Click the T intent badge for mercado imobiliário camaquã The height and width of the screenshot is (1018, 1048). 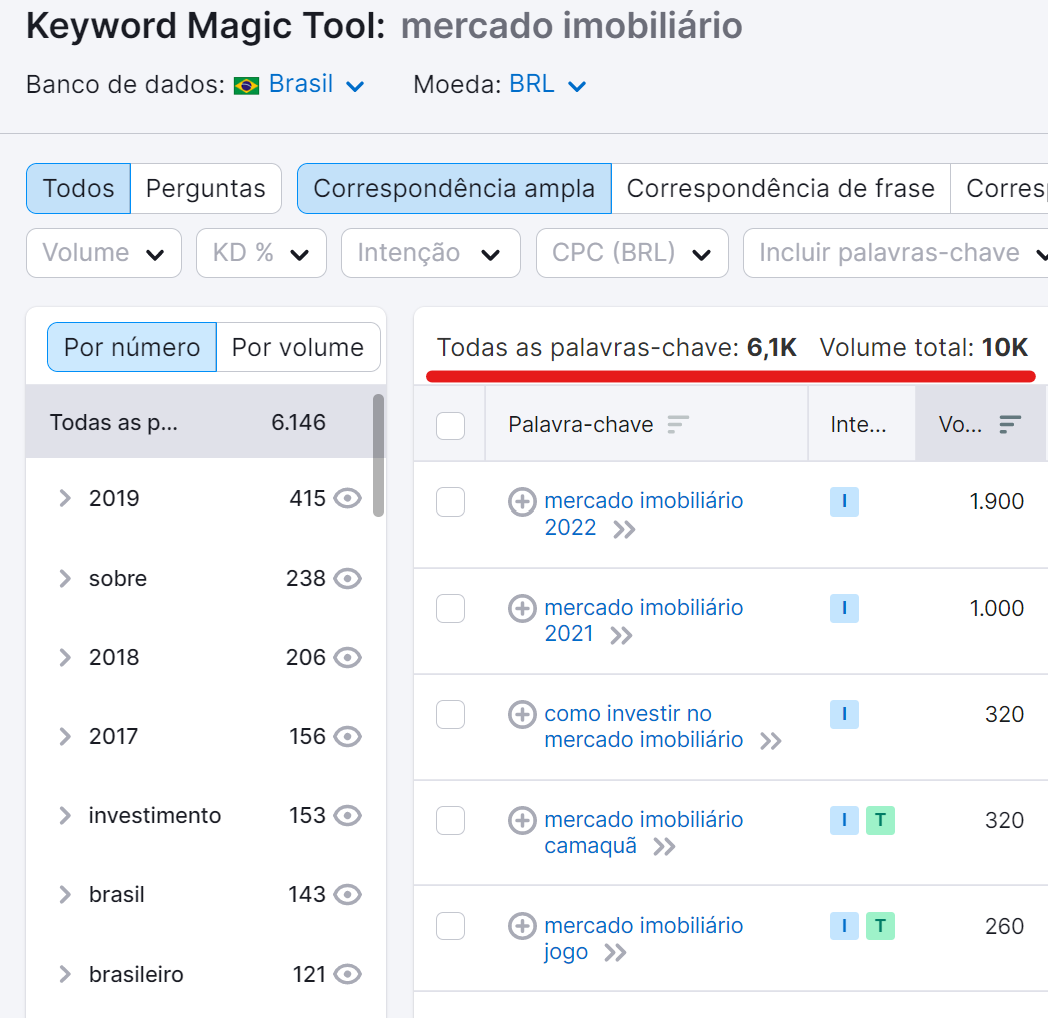880,820
